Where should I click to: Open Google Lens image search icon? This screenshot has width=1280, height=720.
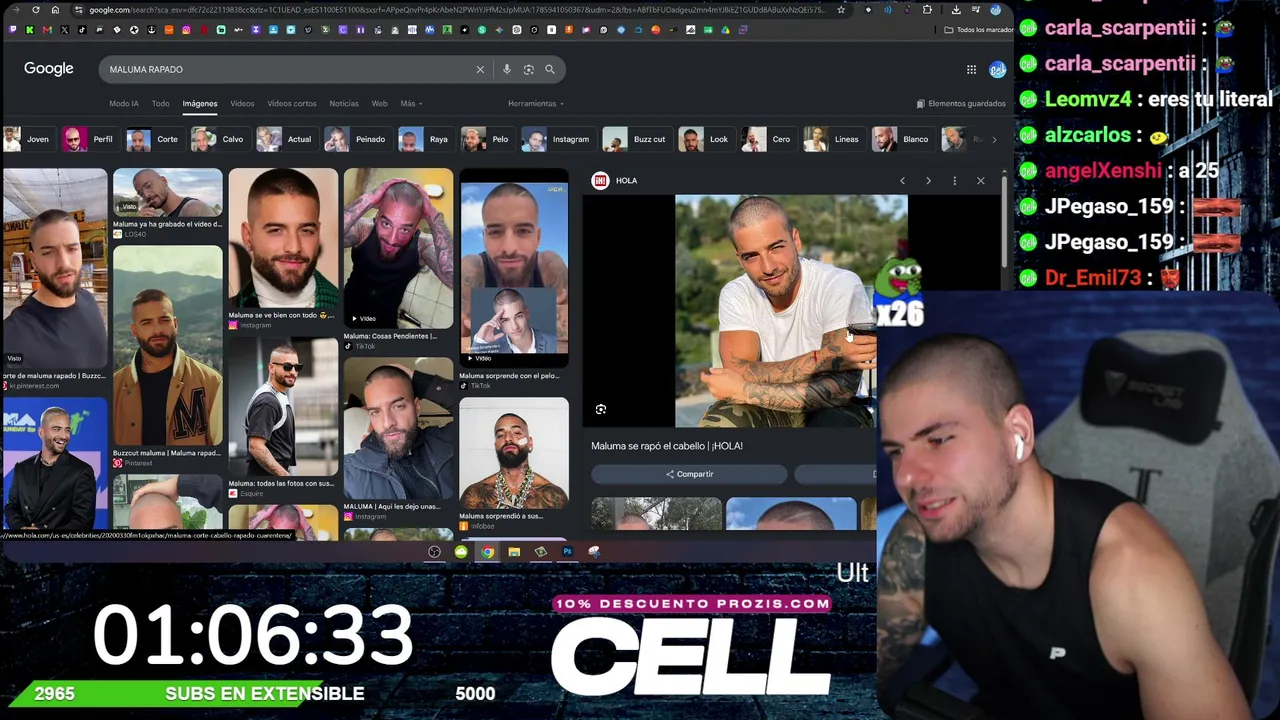(528, 69)
